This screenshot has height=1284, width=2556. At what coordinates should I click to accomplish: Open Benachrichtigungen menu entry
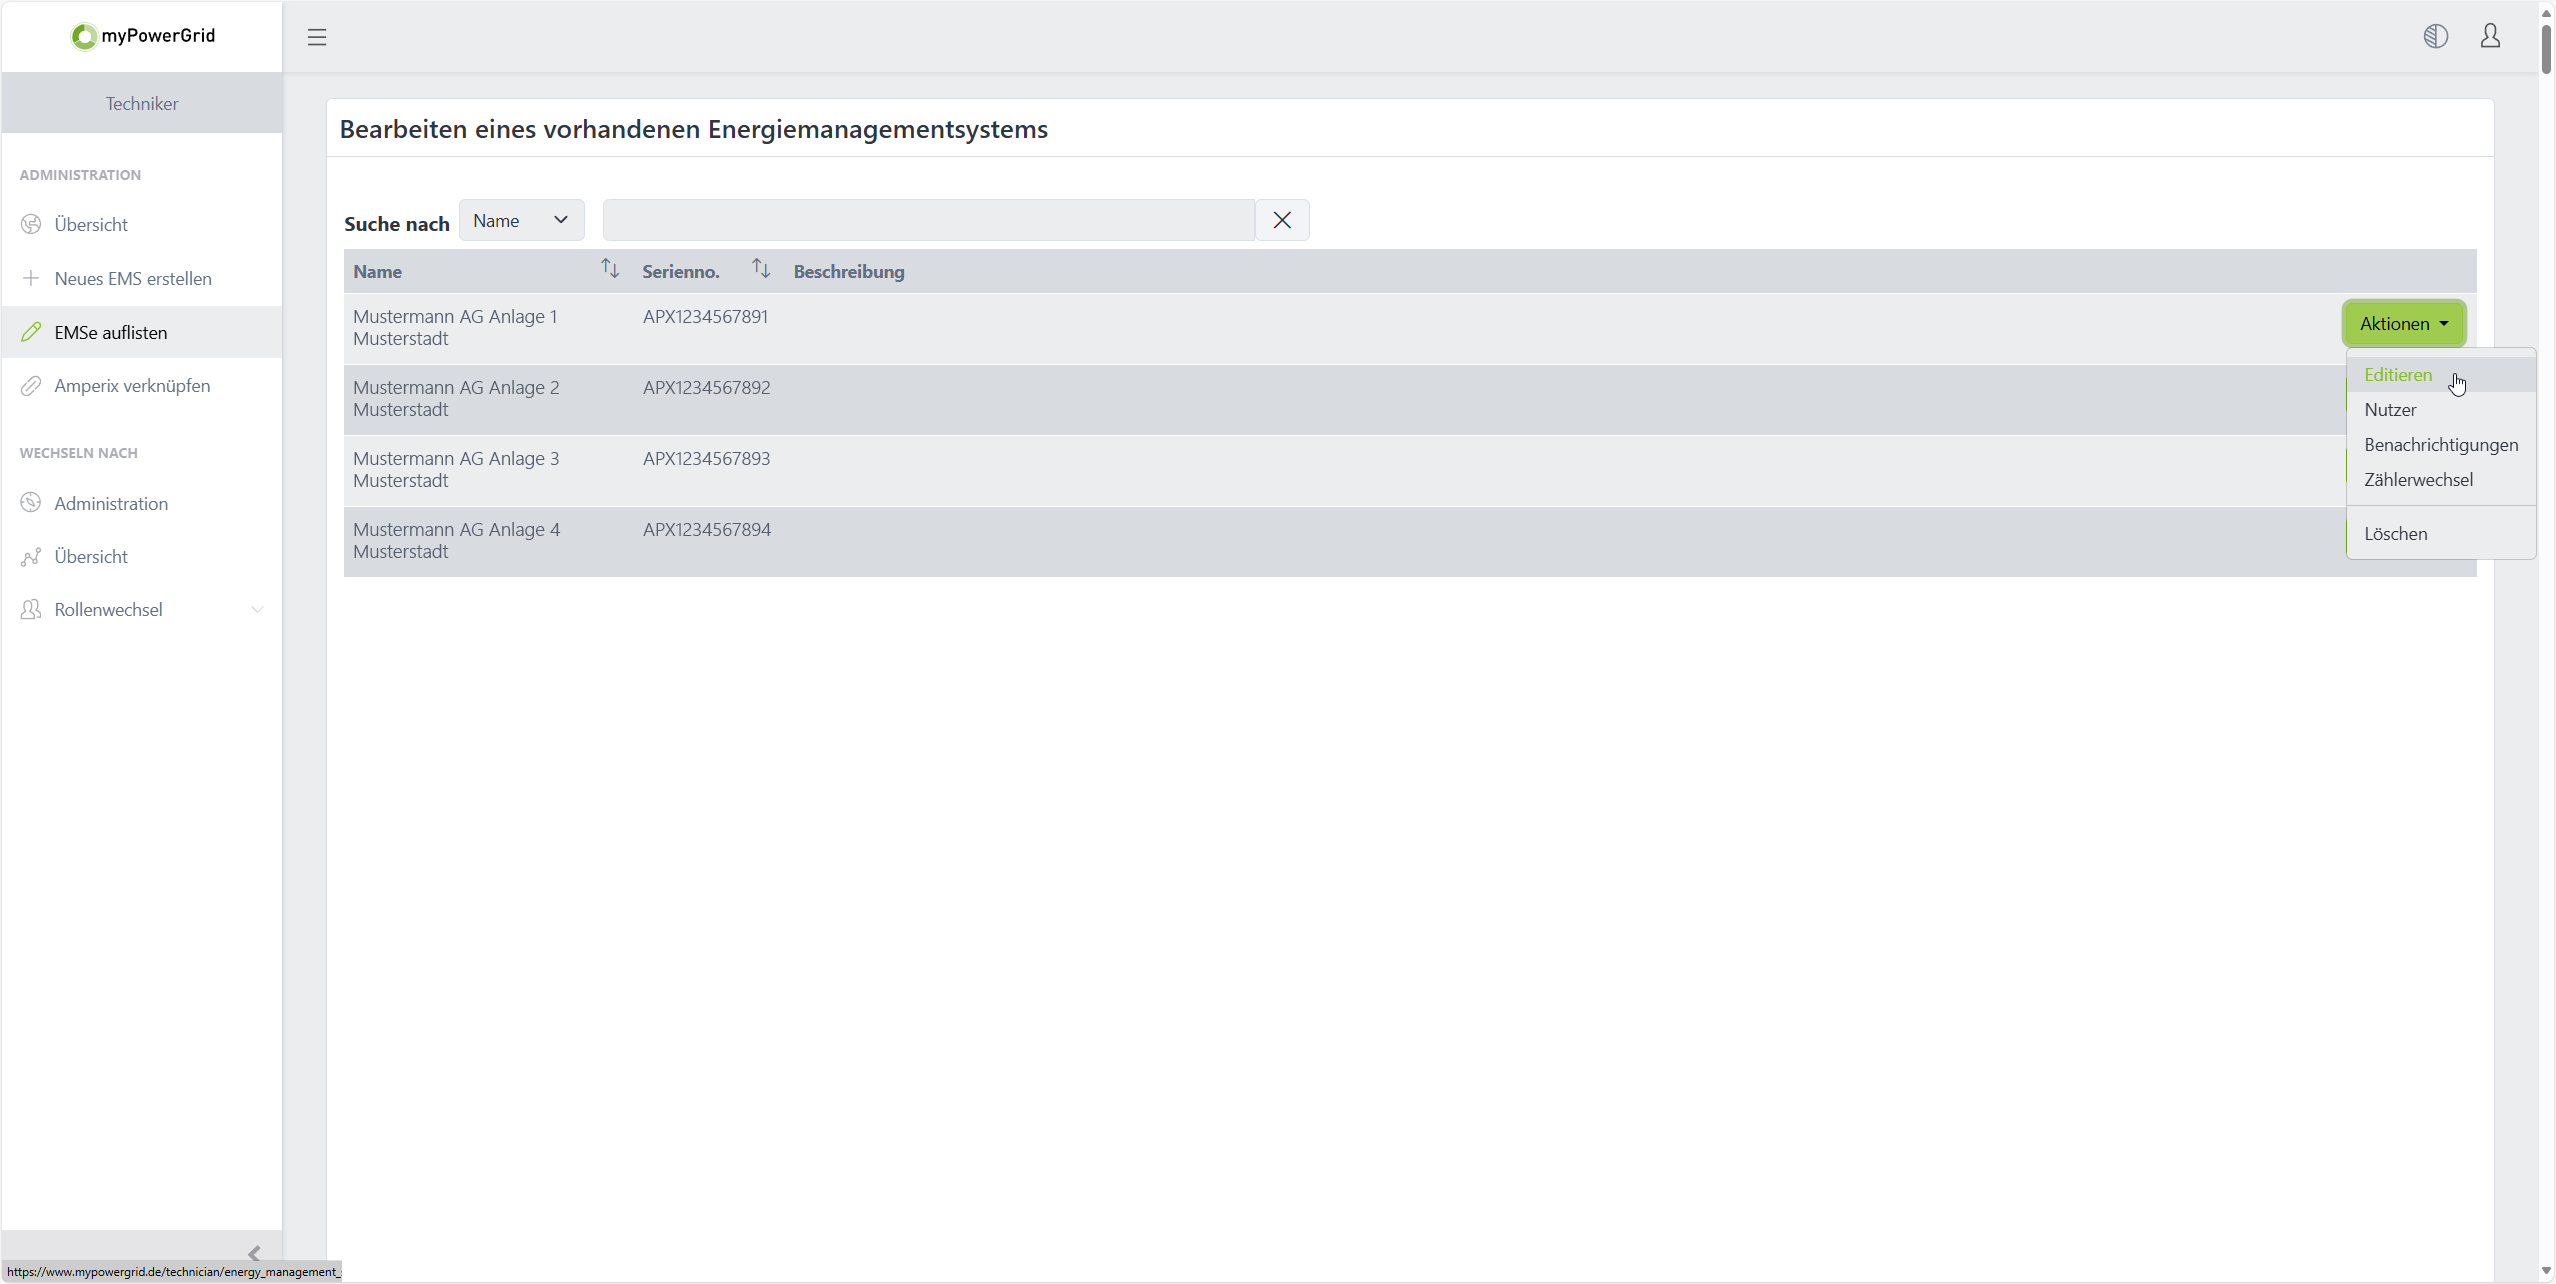(2440, 445)
